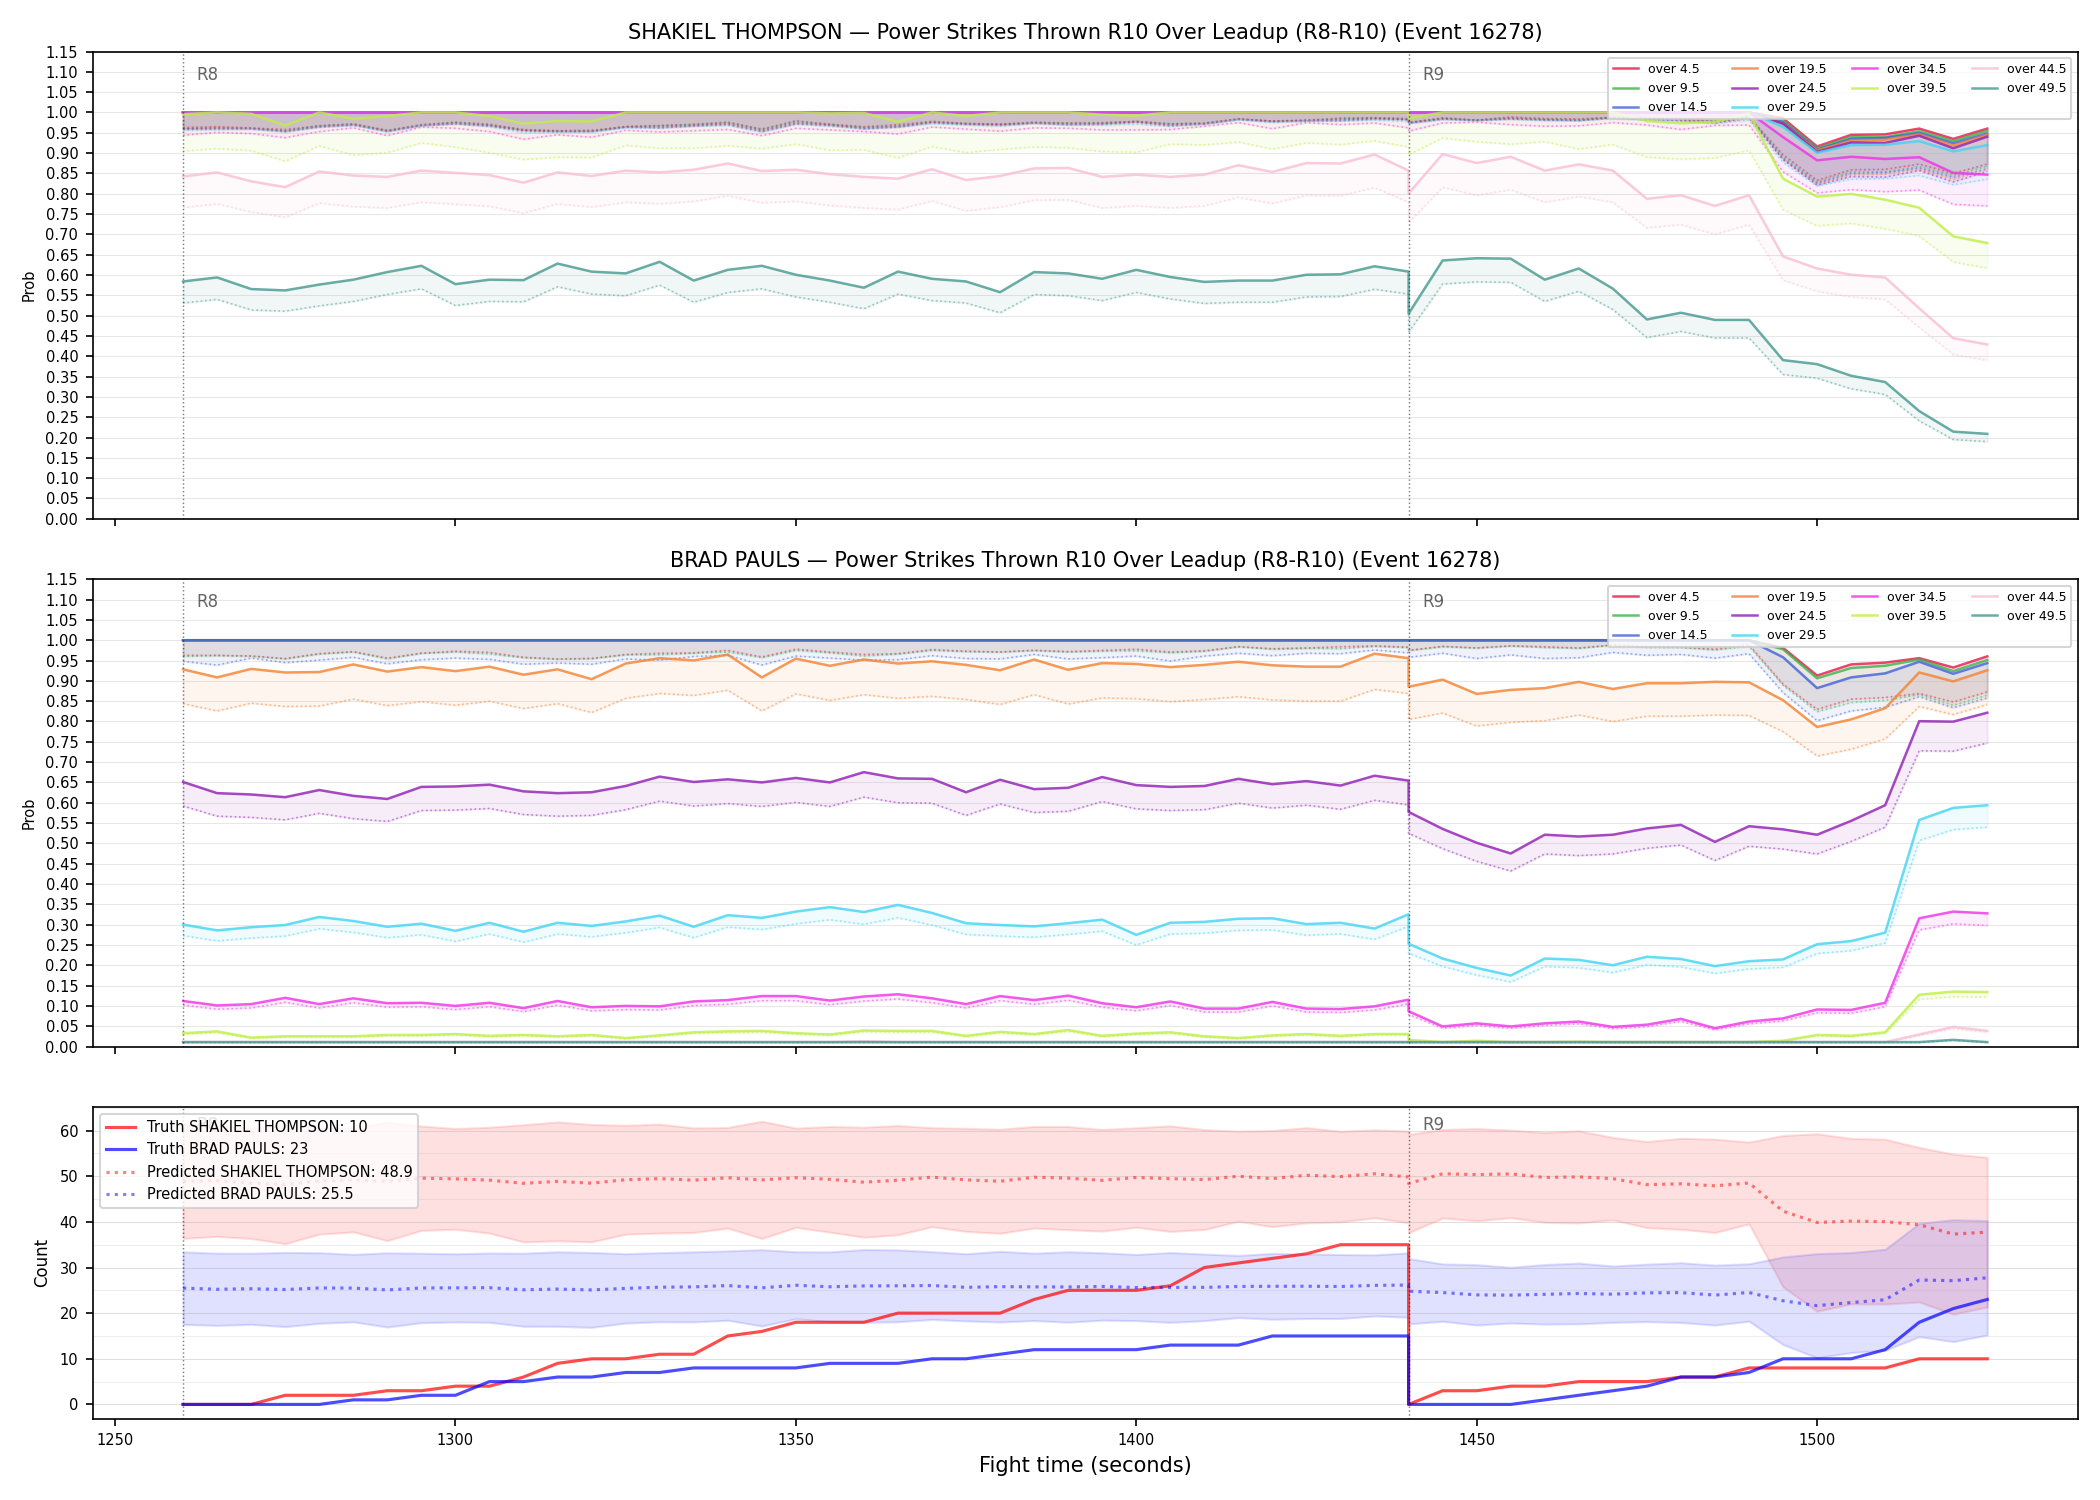Click the 1.15 tick on Thompson chart y-axis
2100x1500 pixels.
click(x=62, y=52)
